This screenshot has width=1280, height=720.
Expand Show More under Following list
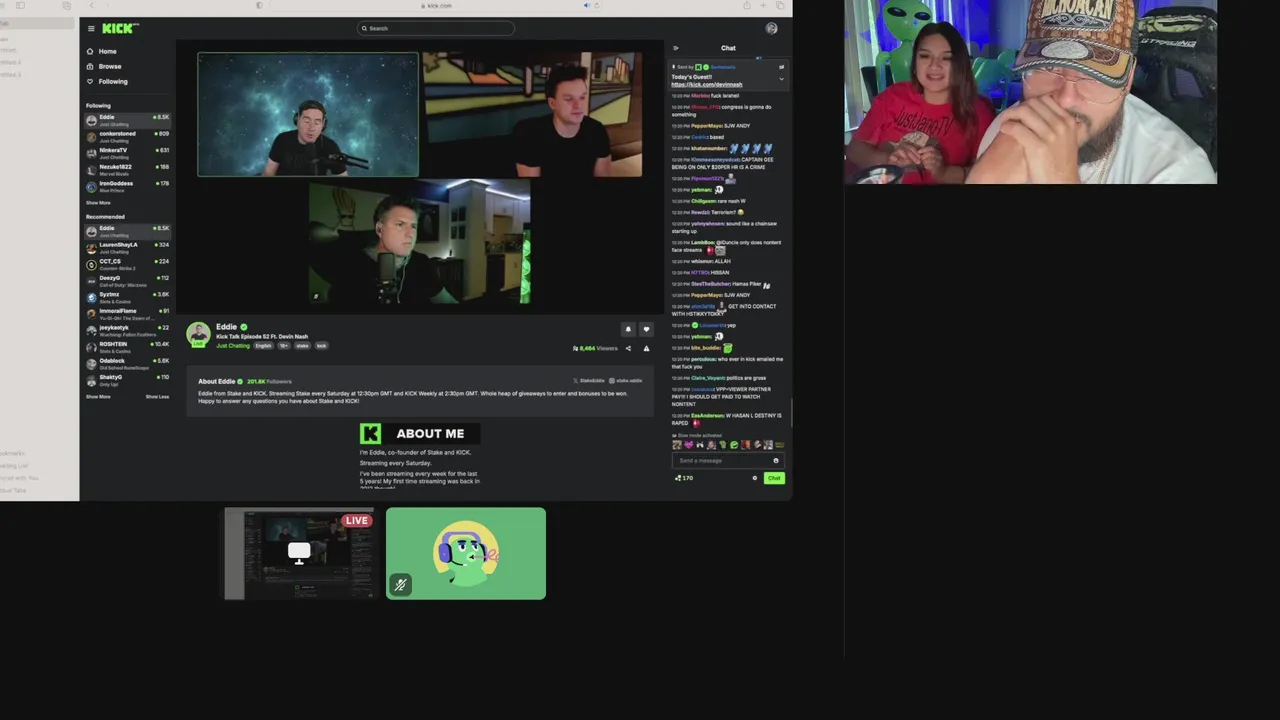coord(98,203)
